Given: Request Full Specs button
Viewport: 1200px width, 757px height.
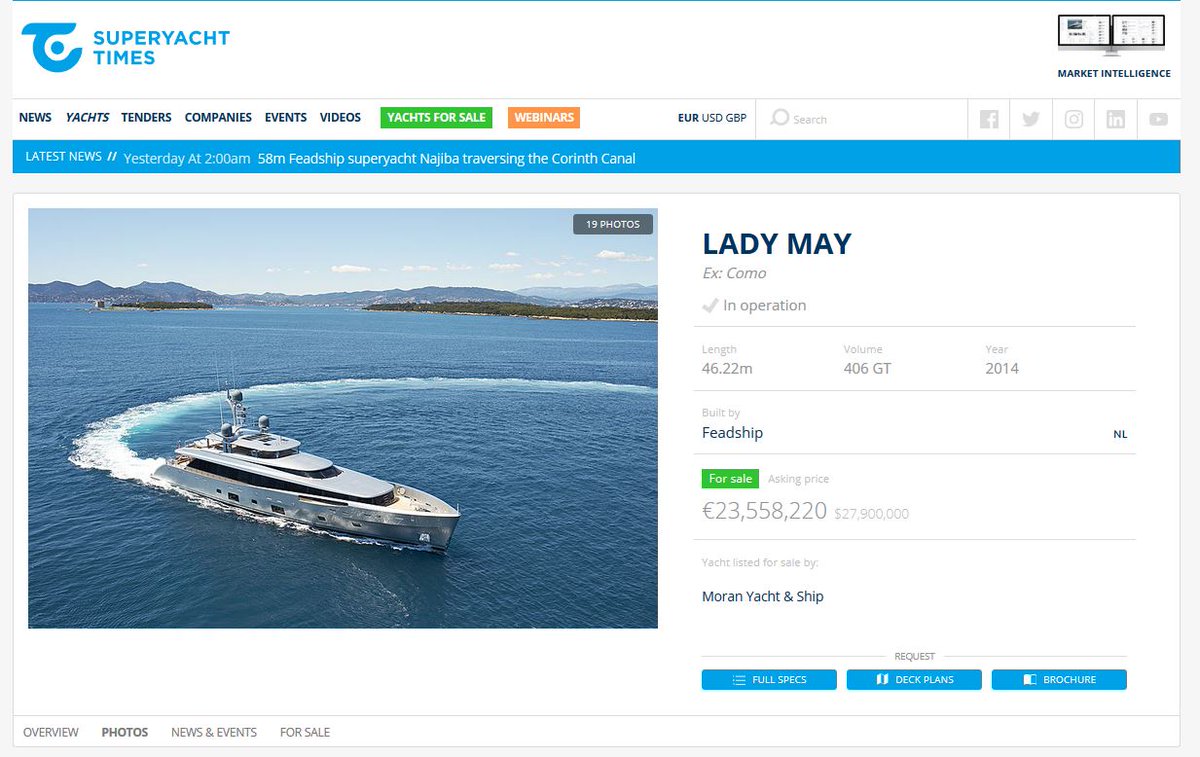Looking at the screenshot, I should coord(769,680).
